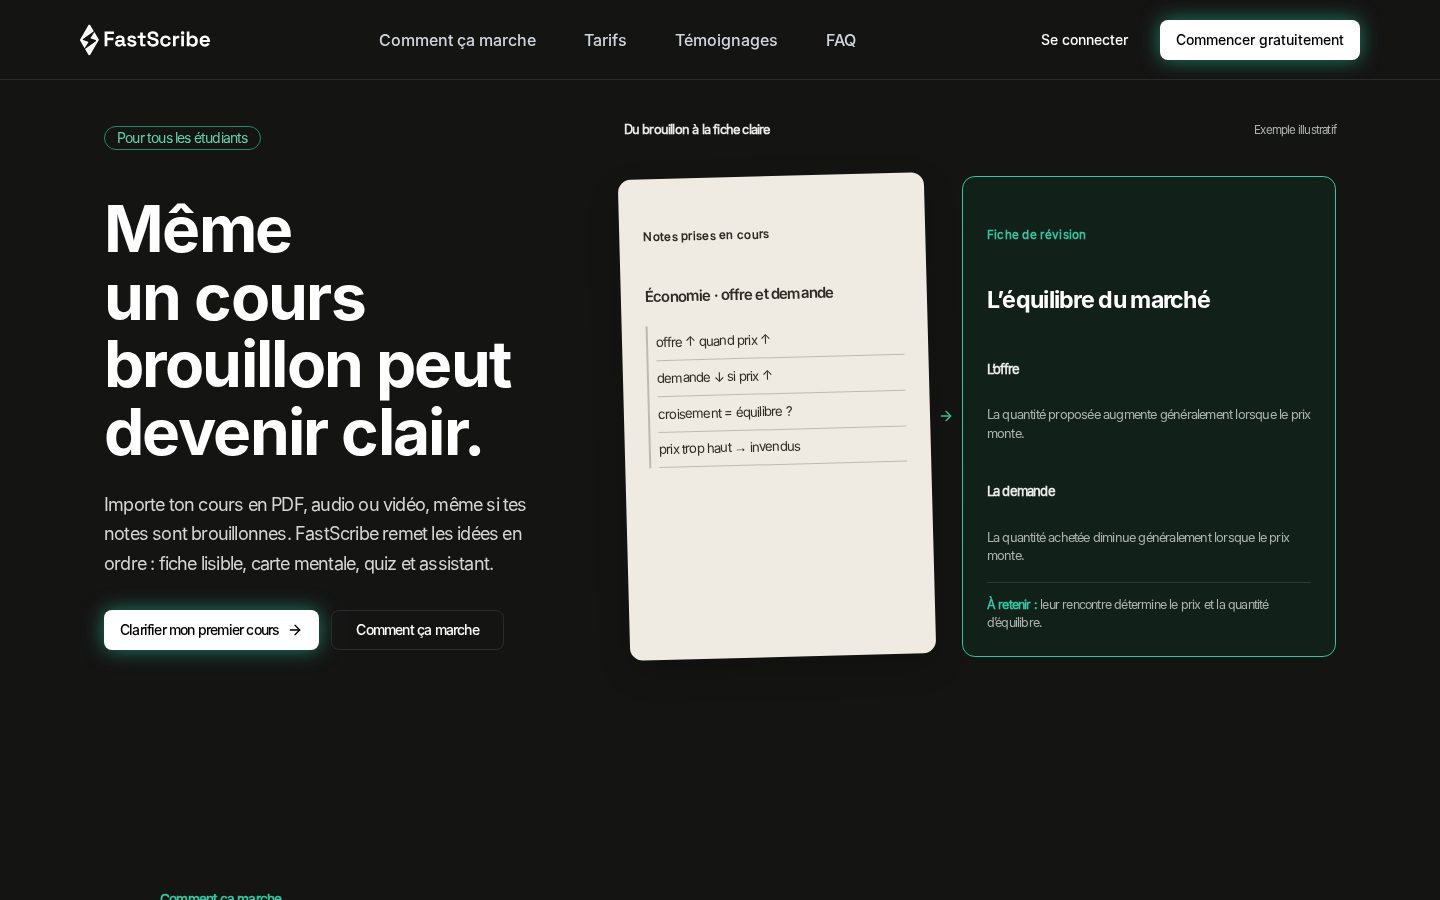Click the green arrow between the cards
1440x900 pixels.
(946, 416)
